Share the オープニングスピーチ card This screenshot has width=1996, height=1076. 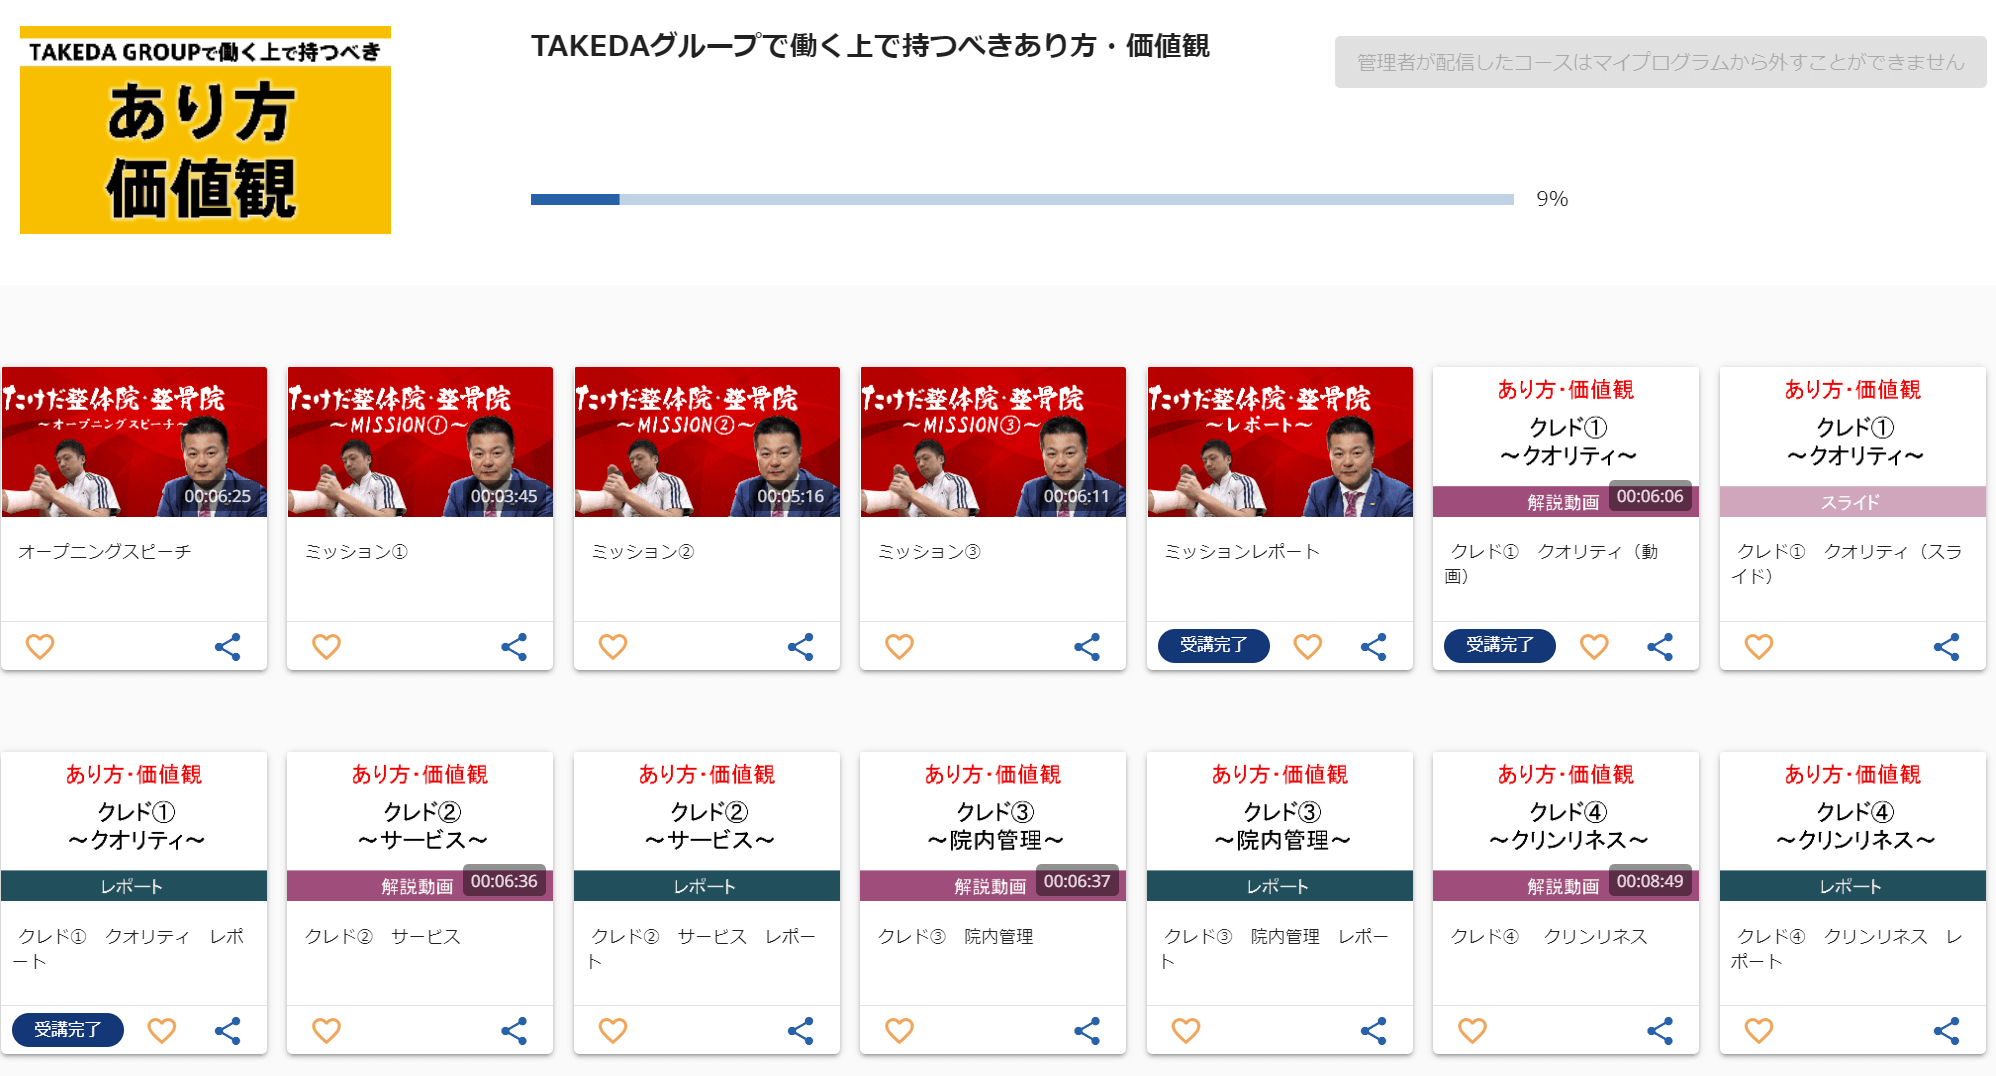(228, 647)
